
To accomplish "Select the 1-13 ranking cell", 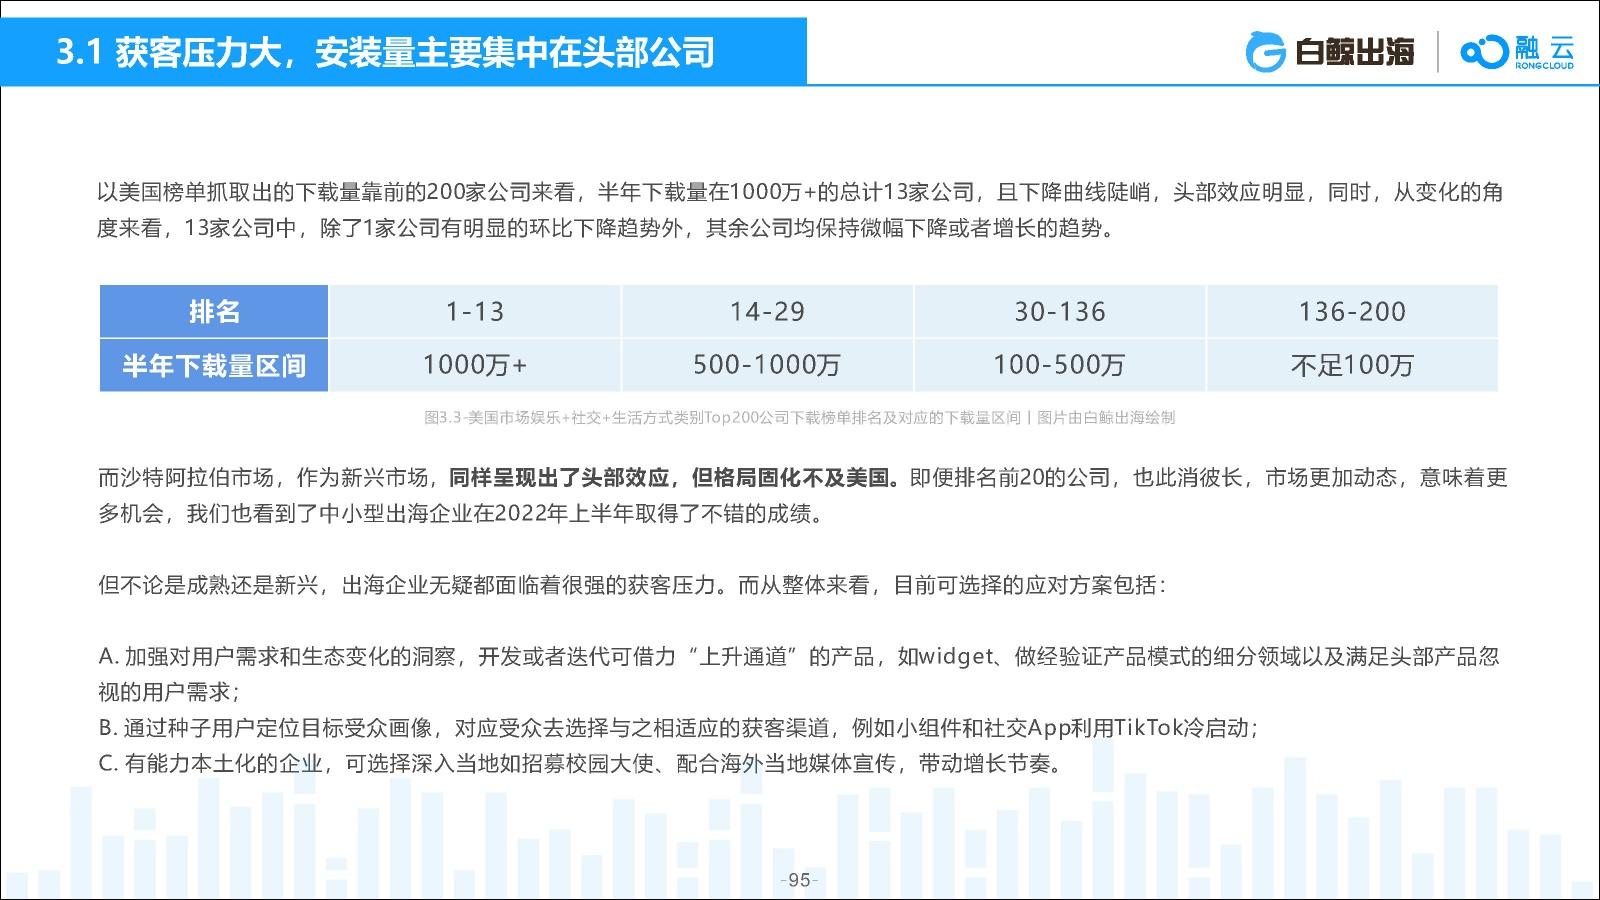I will pos(475,311).
